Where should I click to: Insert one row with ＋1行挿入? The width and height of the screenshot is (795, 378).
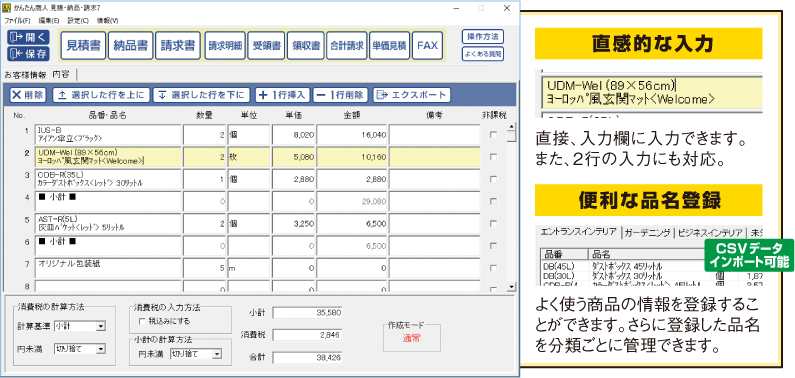click(x=282, y=95)
